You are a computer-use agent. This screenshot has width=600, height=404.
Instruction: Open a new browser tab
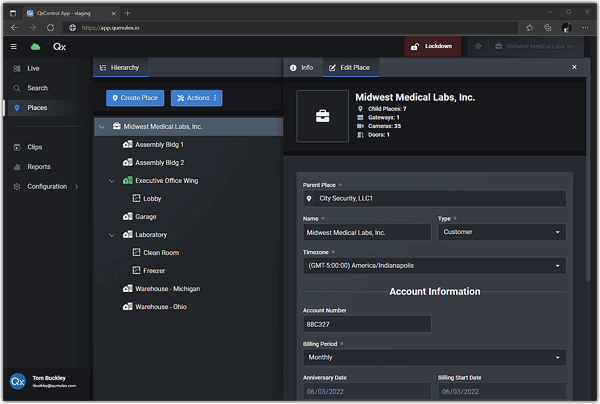pos(127,13)
